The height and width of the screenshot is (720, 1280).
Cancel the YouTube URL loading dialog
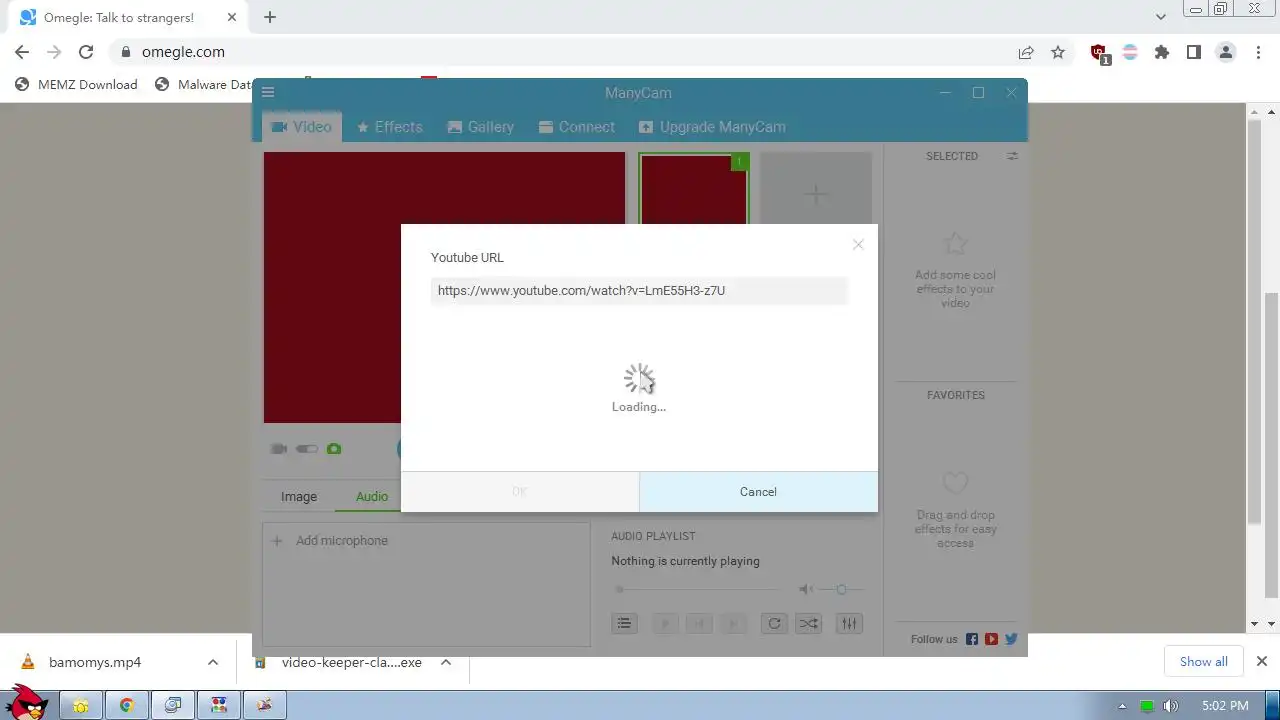tap(758, 491)
